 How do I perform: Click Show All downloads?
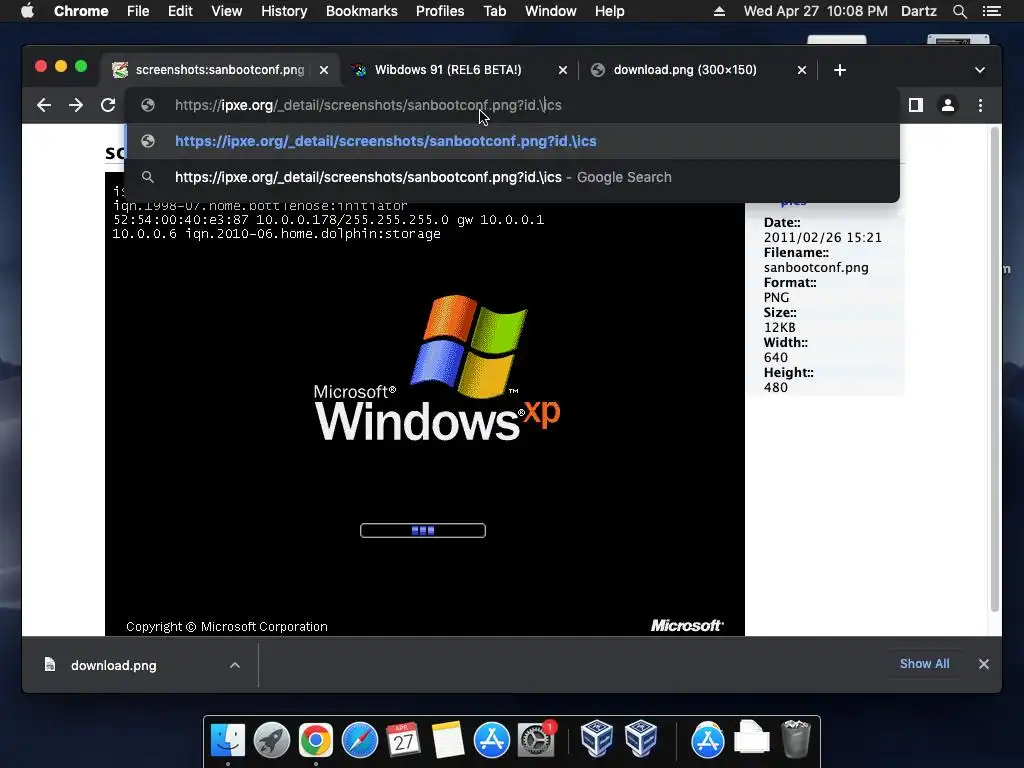click(924, 664)
